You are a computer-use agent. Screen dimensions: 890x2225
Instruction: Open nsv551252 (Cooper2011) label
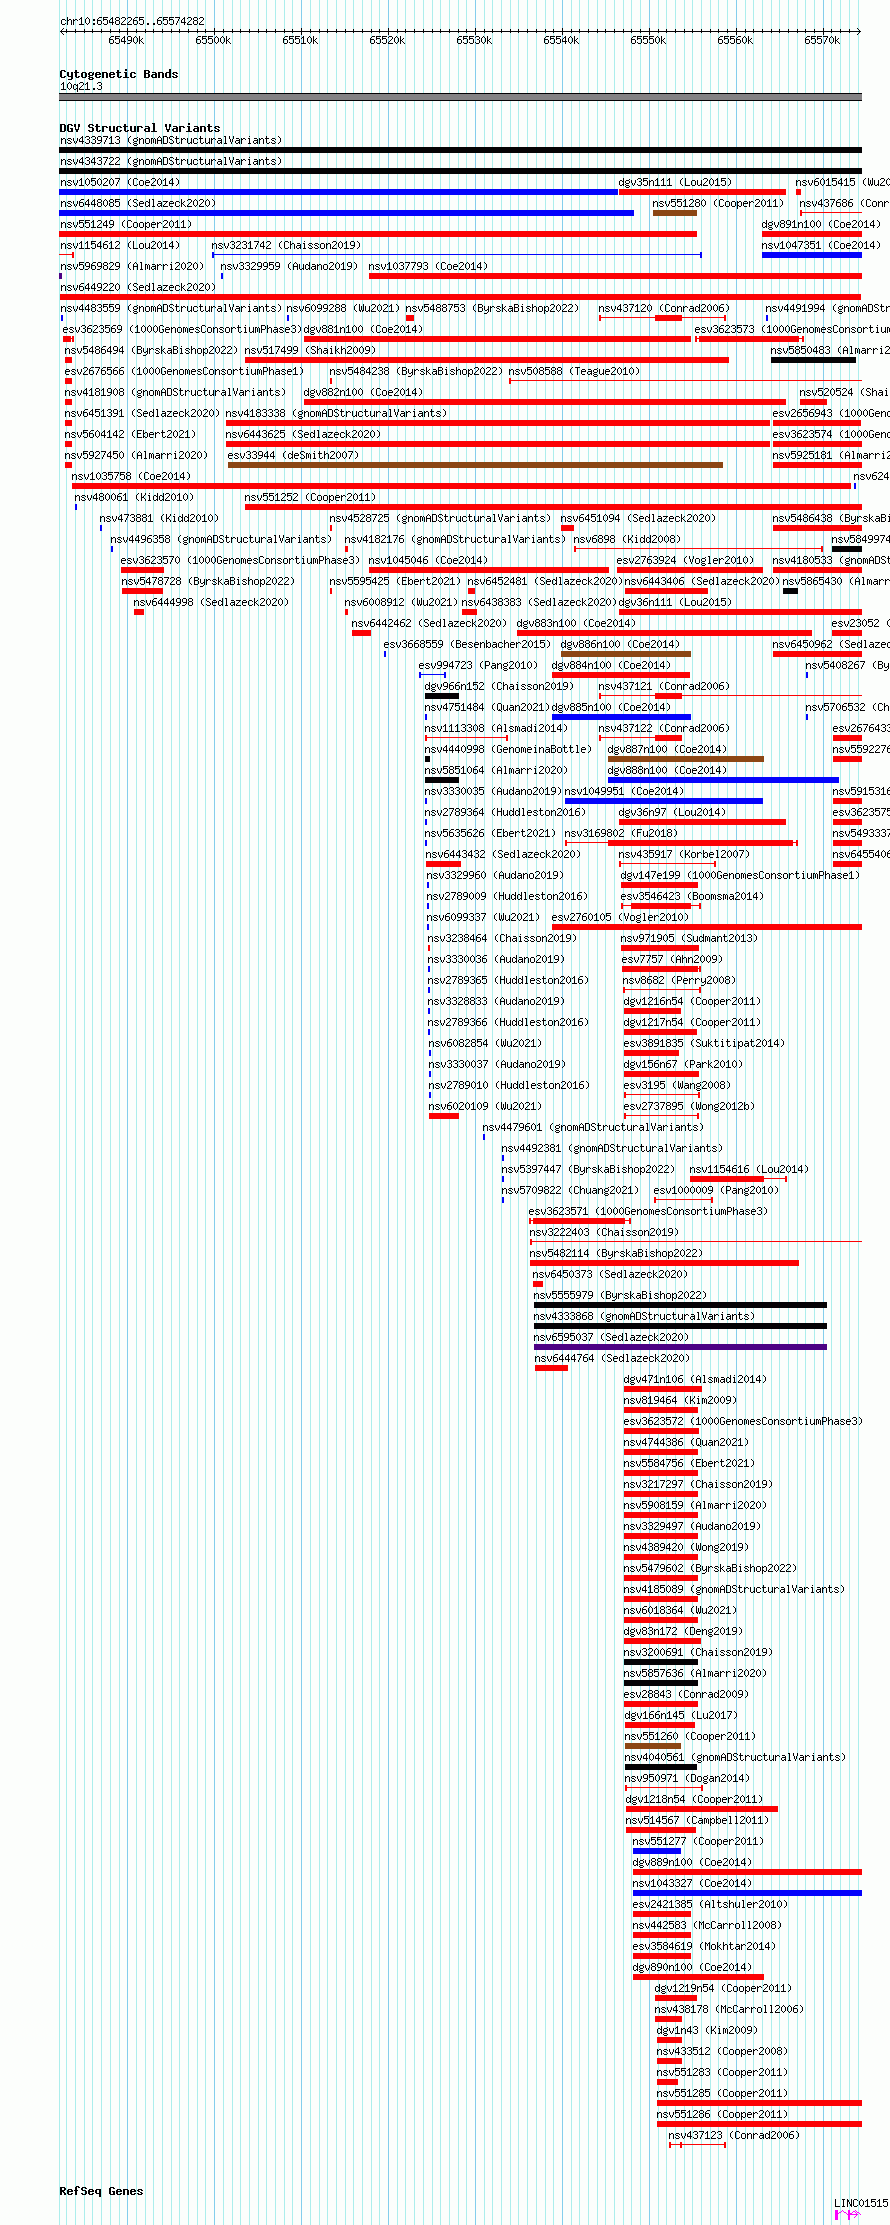point(310,497)
